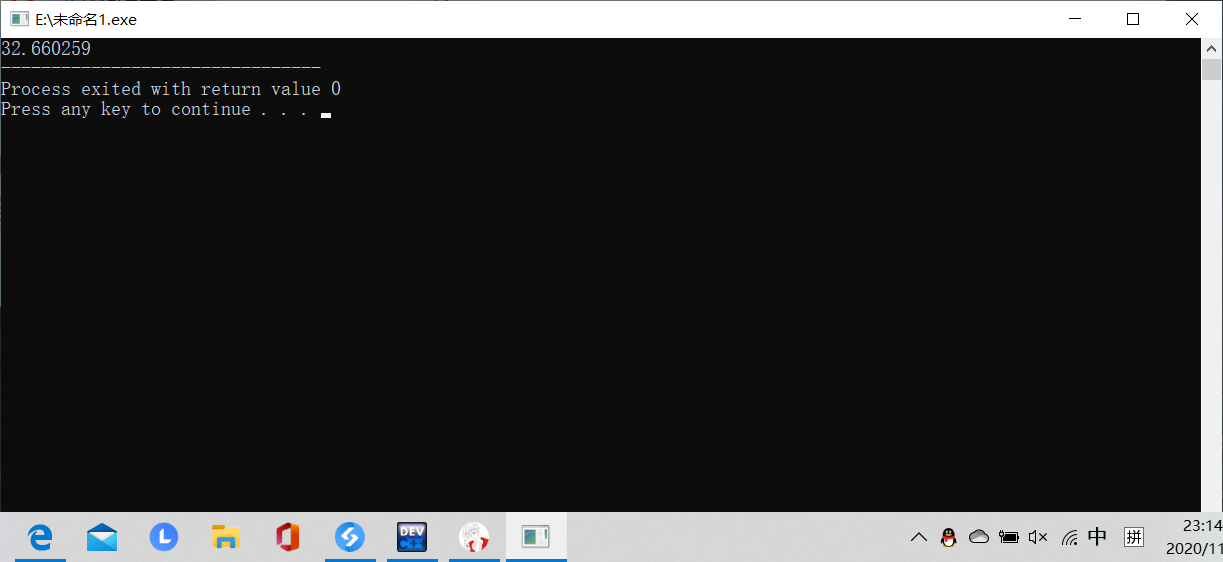Open the Wi-Fi network tray icon
This screenshot has height=562, width=1223.
click(1069, 538)
